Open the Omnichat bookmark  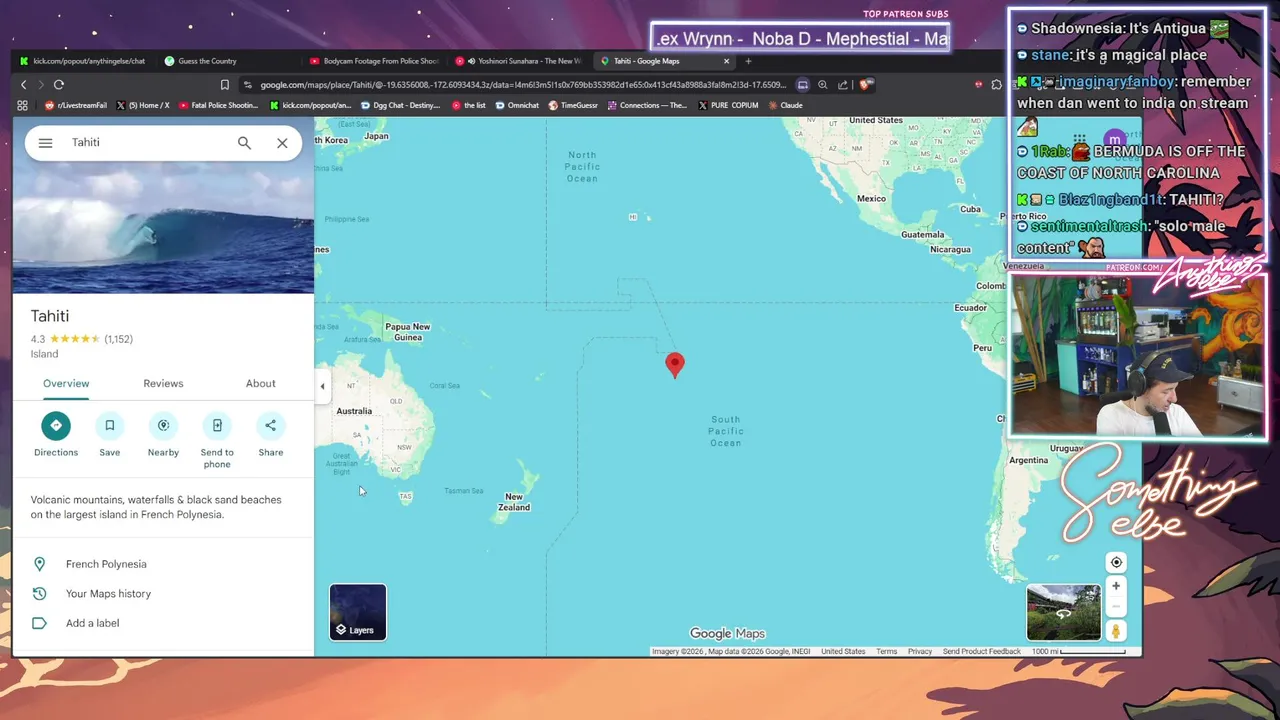(x=516, y=105)
